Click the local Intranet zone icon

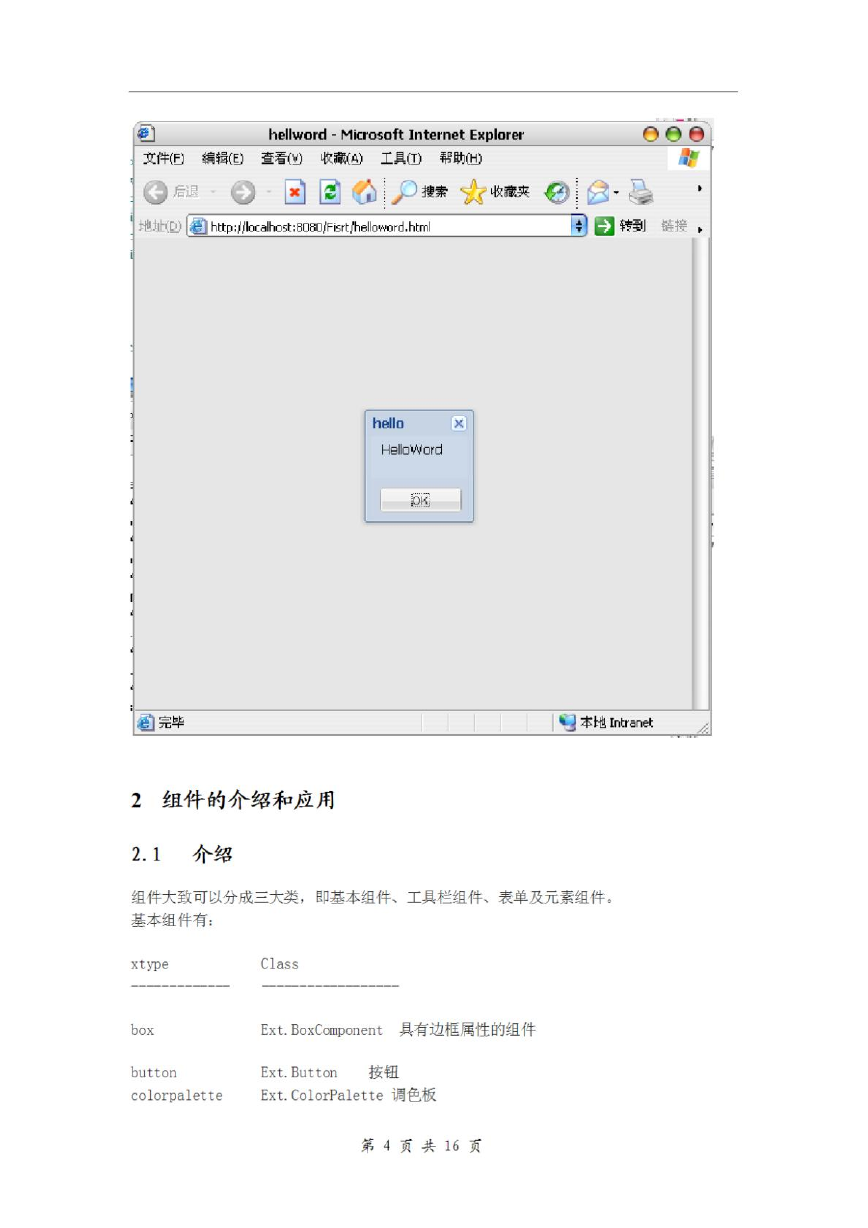[567, 721]
